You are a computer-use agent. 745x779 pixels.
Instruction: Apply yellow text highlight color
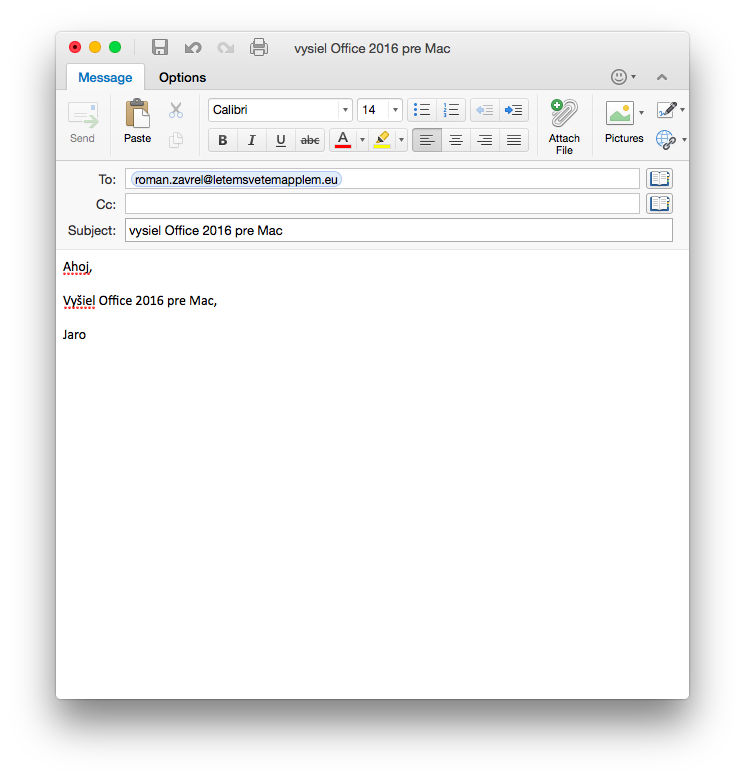click(381, 140)
